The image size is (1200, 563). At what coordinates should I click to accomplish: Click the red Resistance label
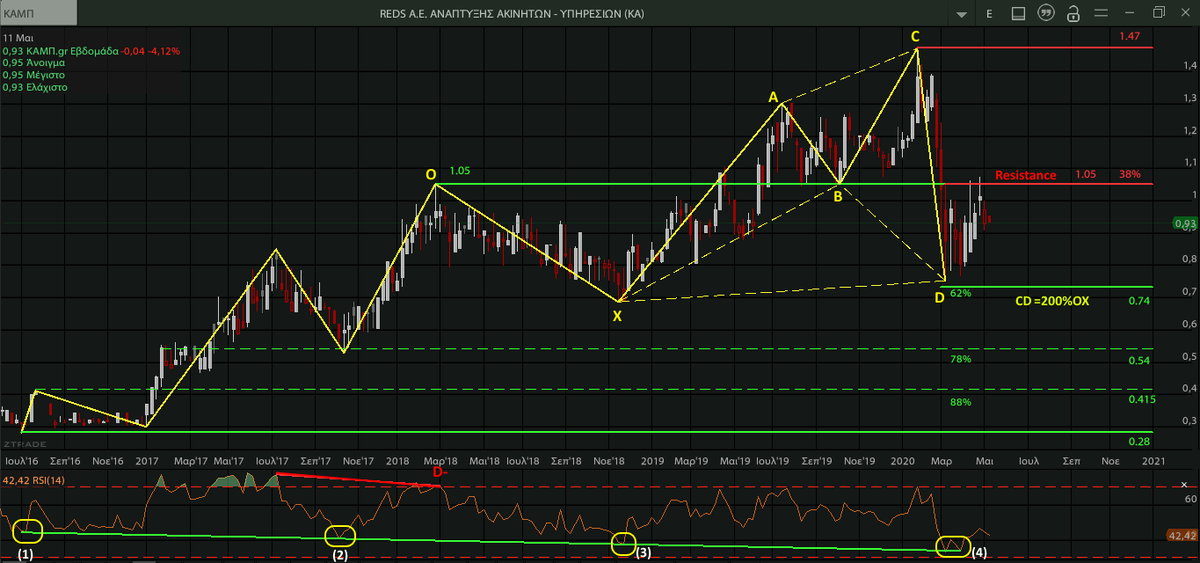point(1025,175)
